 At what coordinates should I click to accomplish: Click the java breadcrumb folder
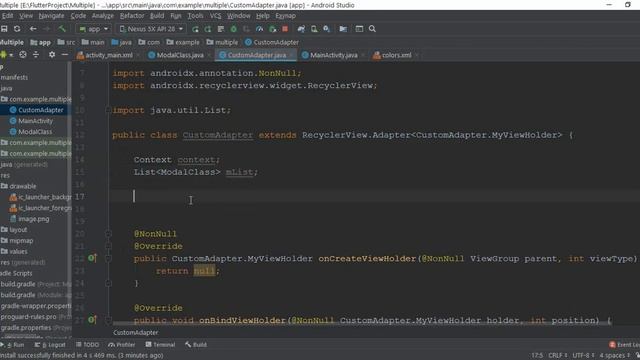click(x=122, y=42)
